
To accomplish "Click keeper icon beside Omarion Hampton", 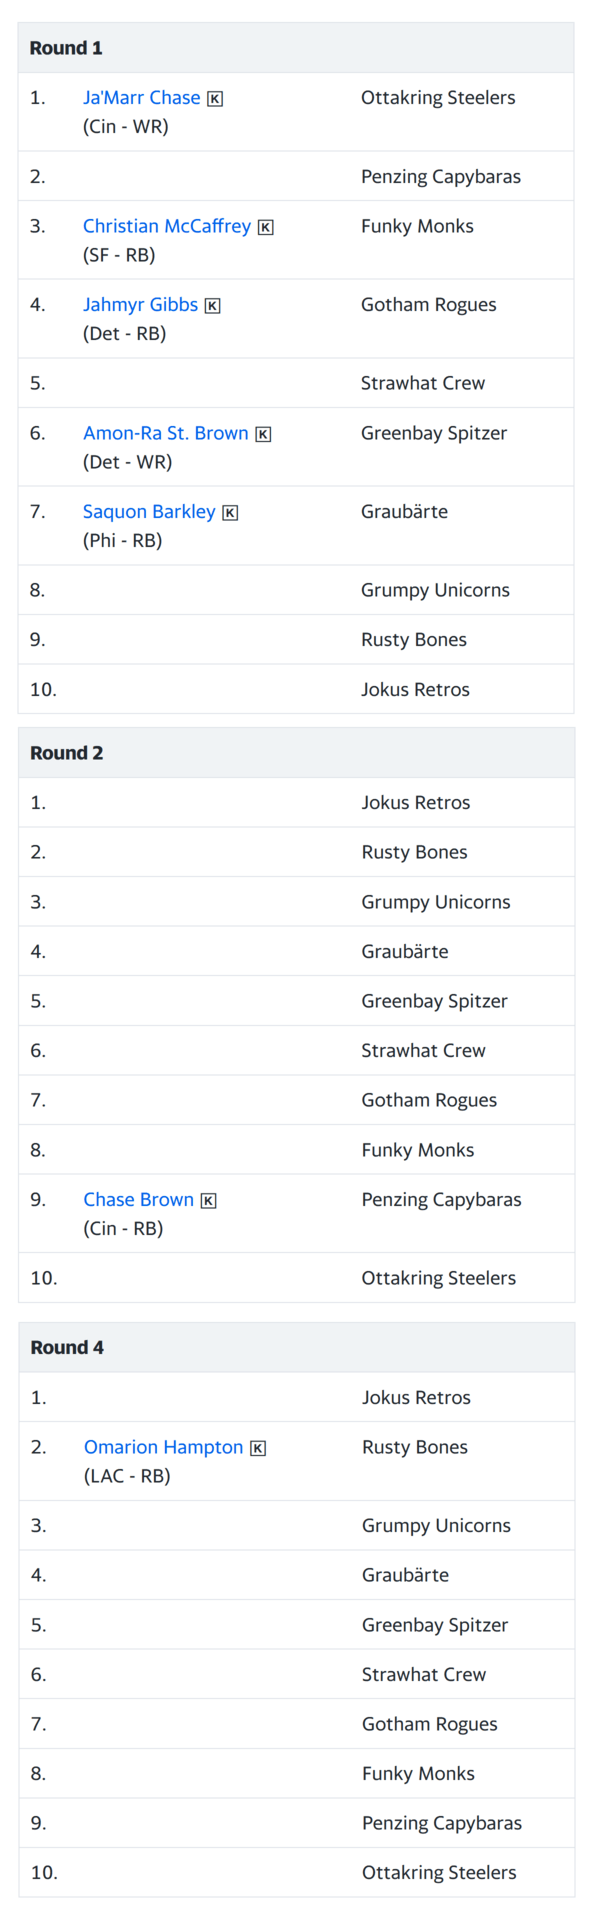I will [x=258, y=1448].
